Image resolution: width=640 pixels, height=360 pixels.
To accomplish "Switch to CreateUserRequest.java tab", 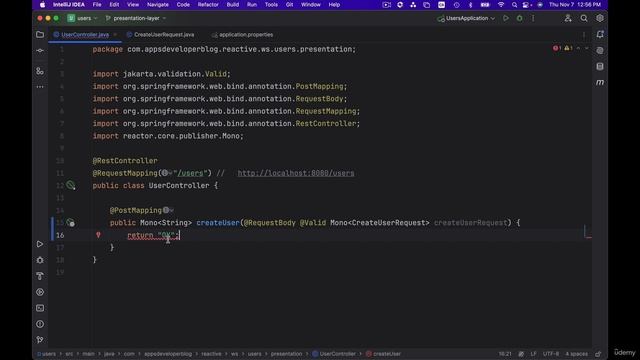I will click(x=164, y=35).
